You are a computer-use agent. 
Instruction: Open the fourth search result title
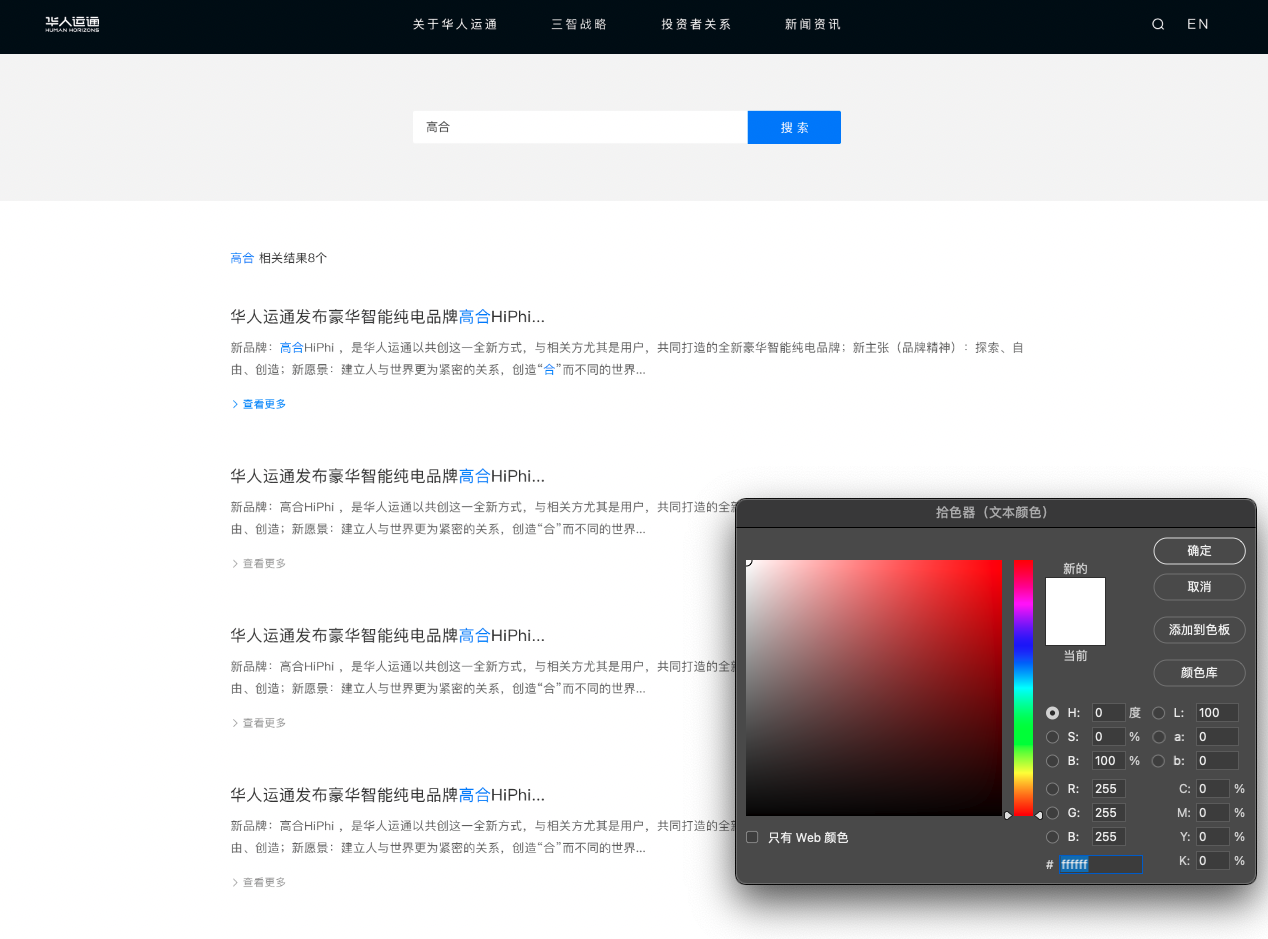point(388,795)
